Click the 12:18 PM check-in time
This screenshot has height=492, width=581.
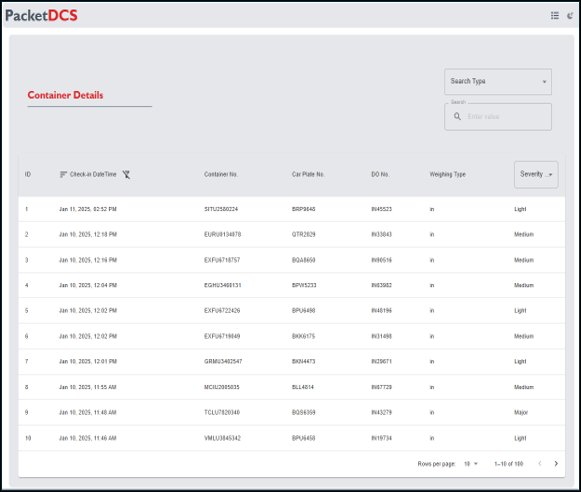(x=88, y=235)
